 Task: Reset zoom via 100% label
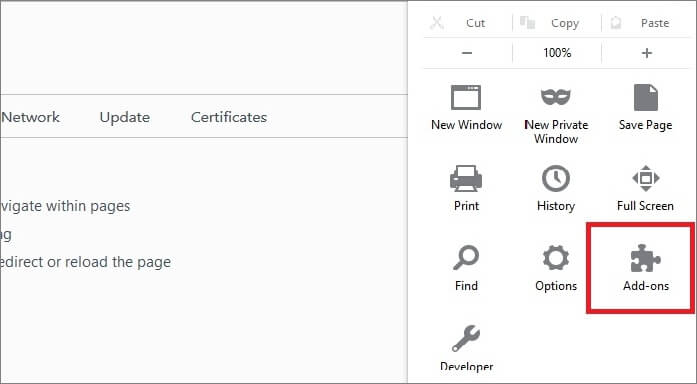[557, 53]
